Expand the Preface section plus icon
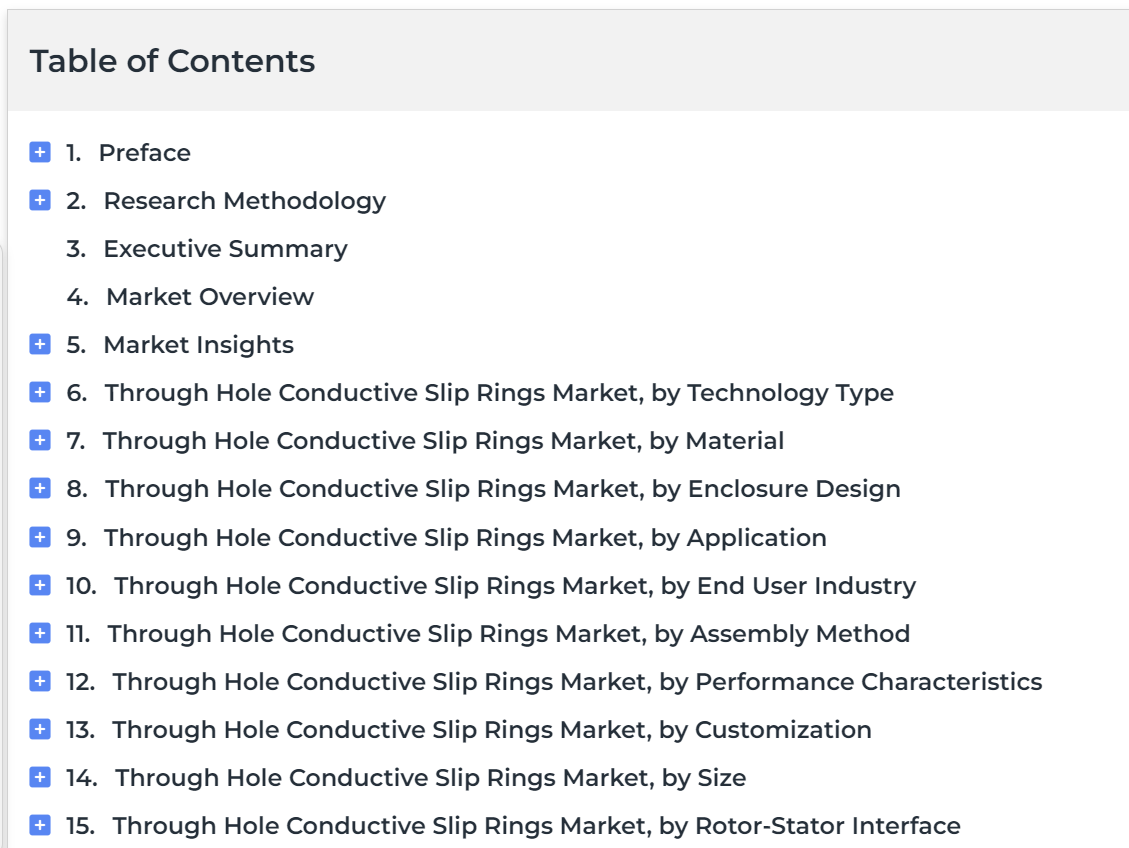 click(x=40, y=152)
